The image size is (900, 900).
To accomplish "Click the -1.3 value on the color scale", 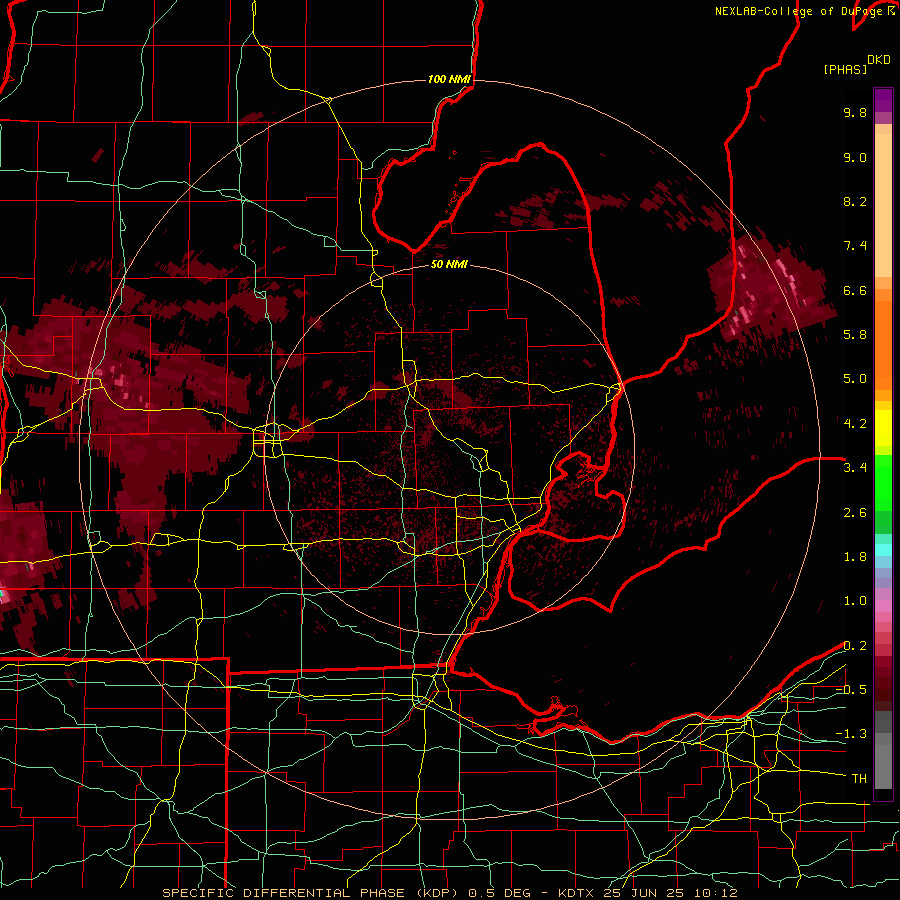I will point(851,734).
